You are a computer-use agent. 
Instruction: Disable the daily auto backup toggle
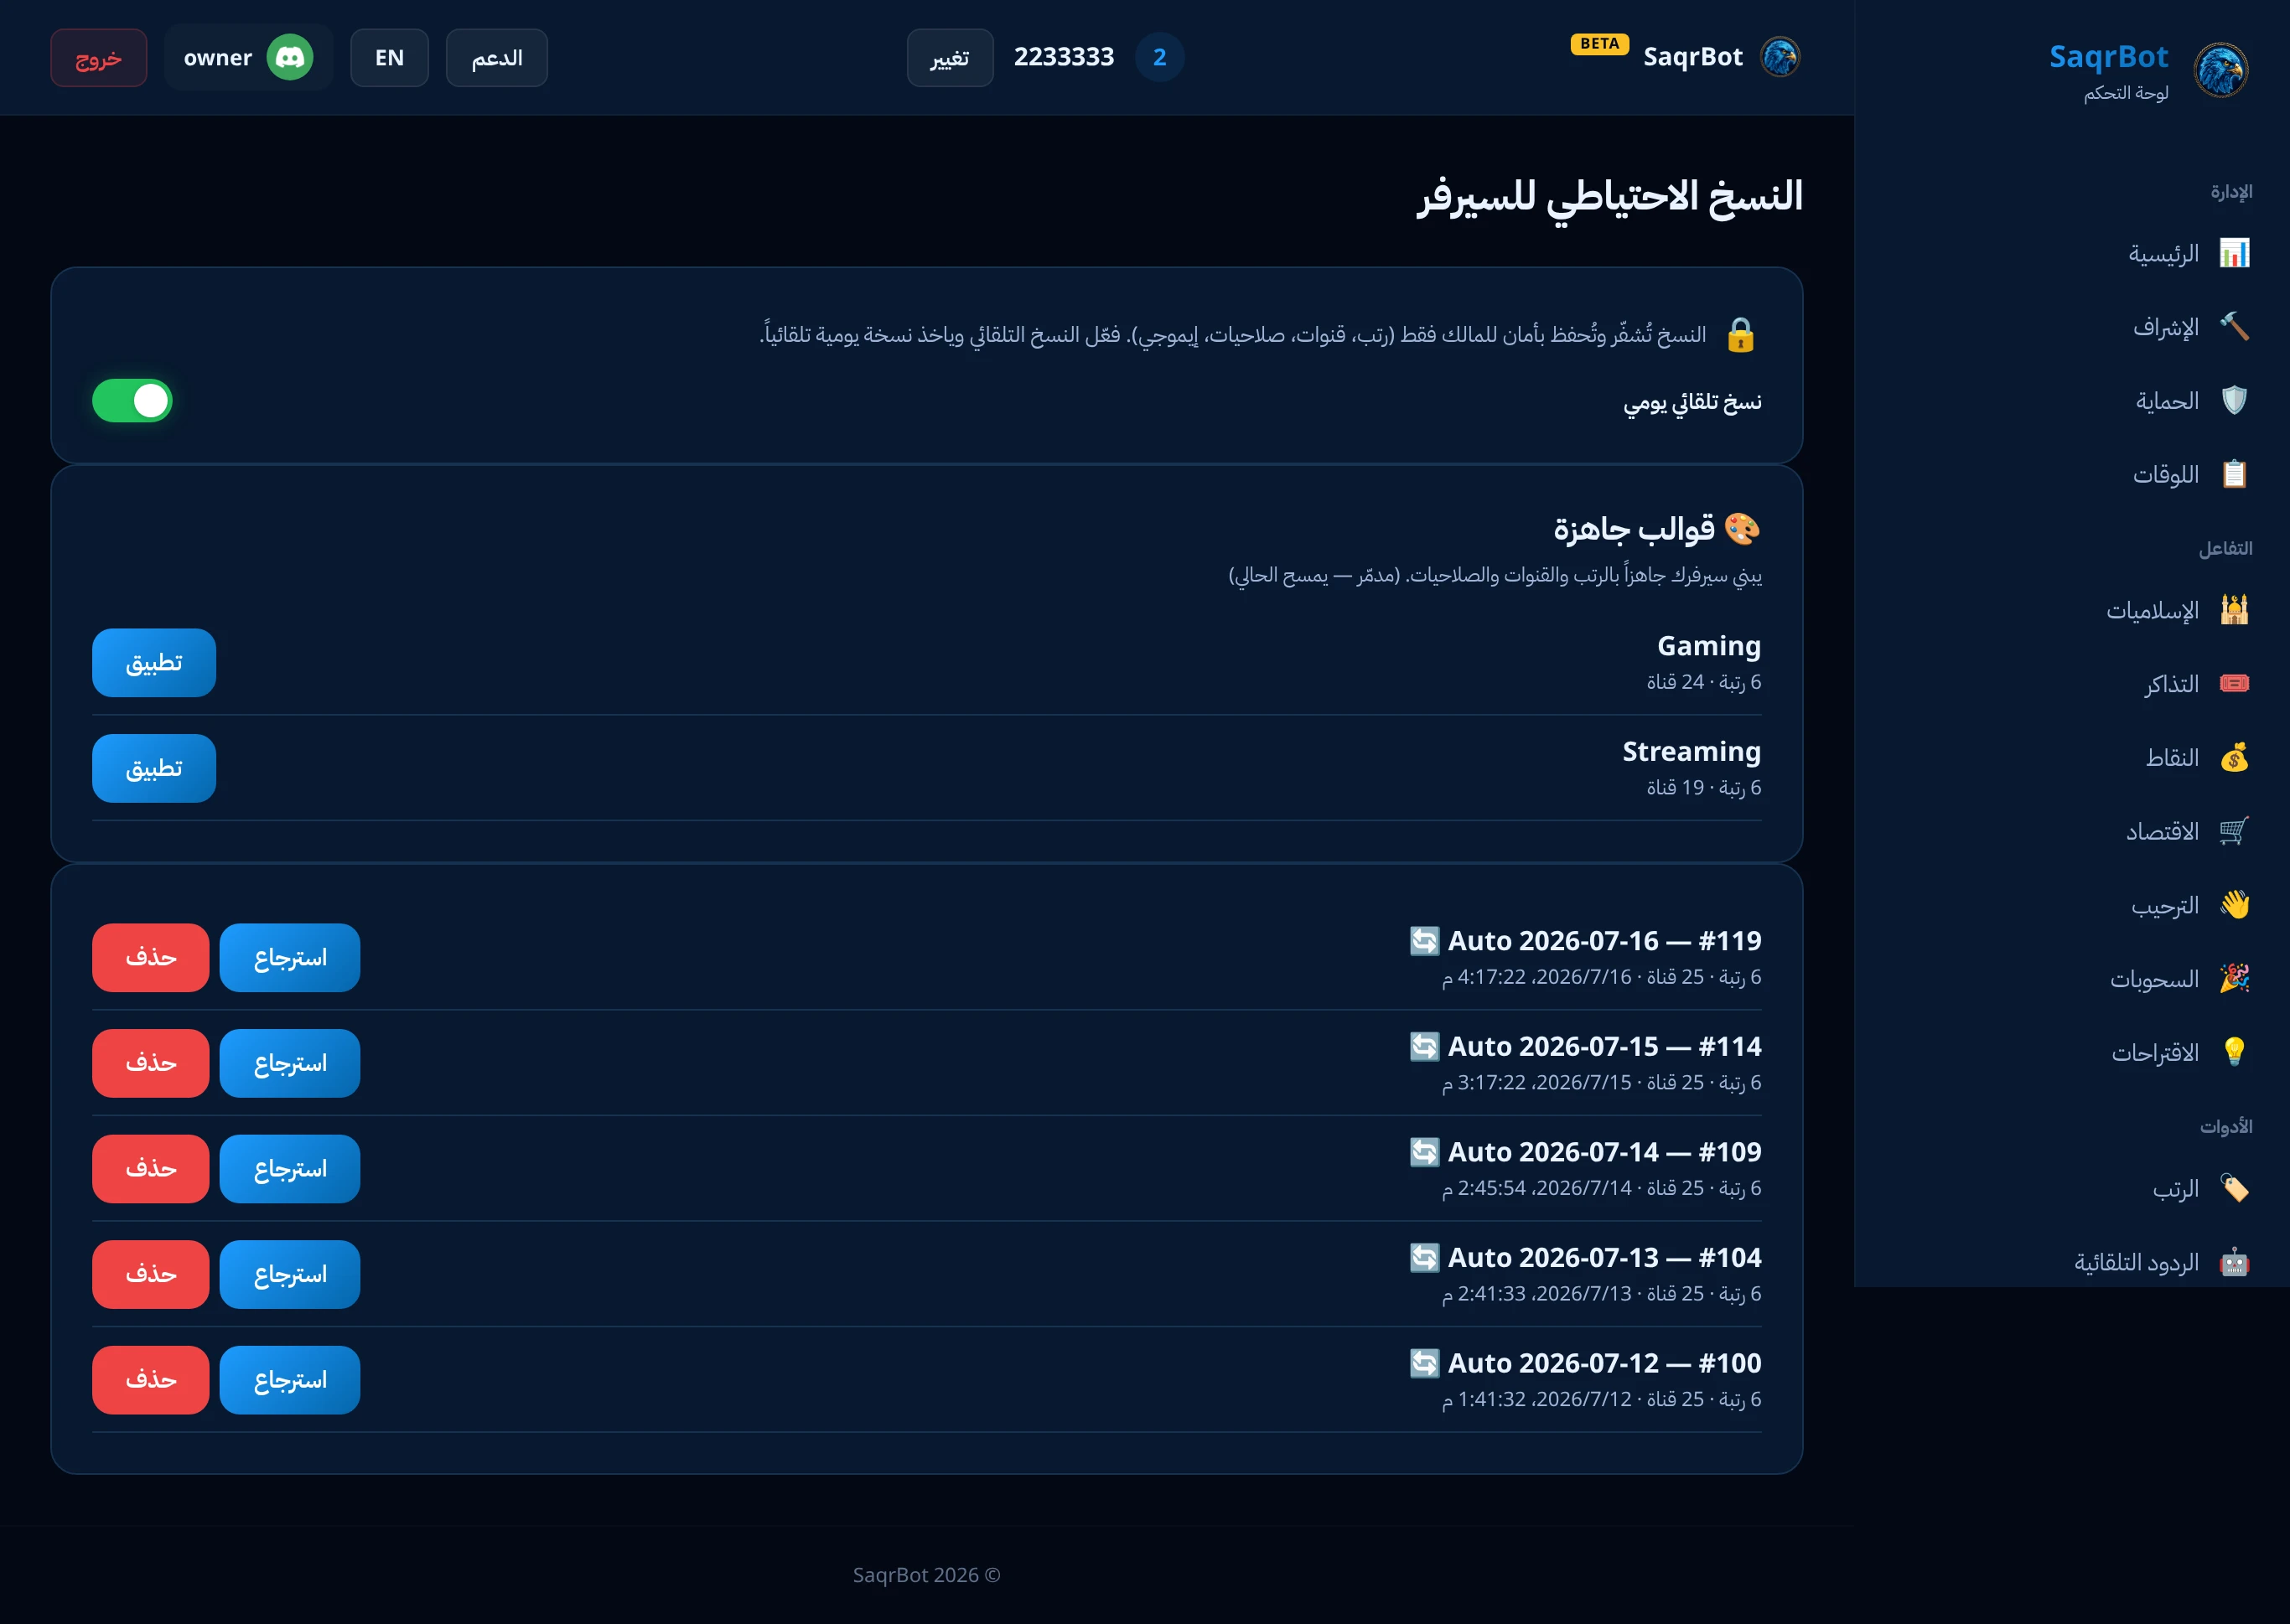(132, 401)
